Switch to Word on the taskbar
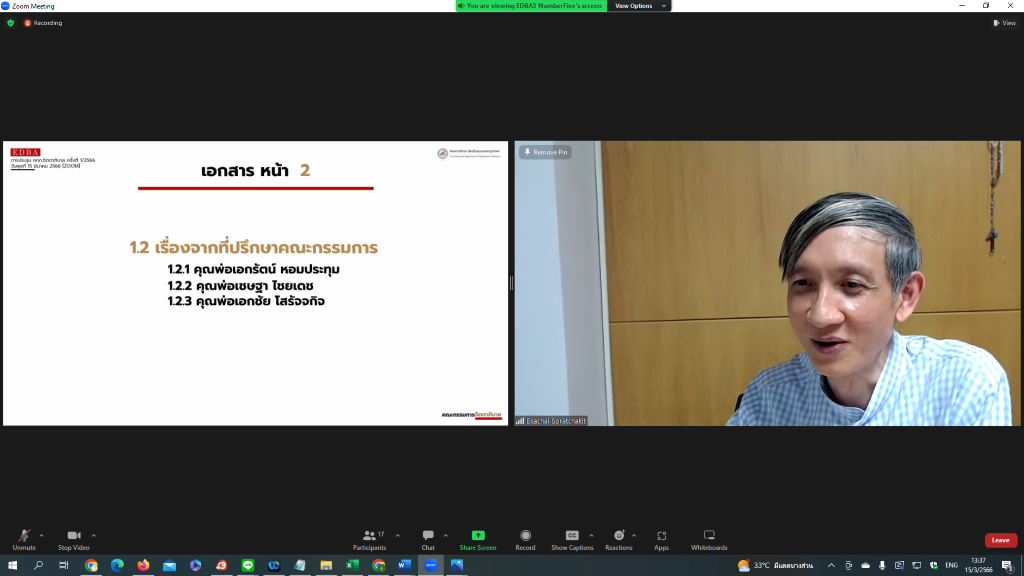The height and width of the screenshot is (576, 1024). 404,566
